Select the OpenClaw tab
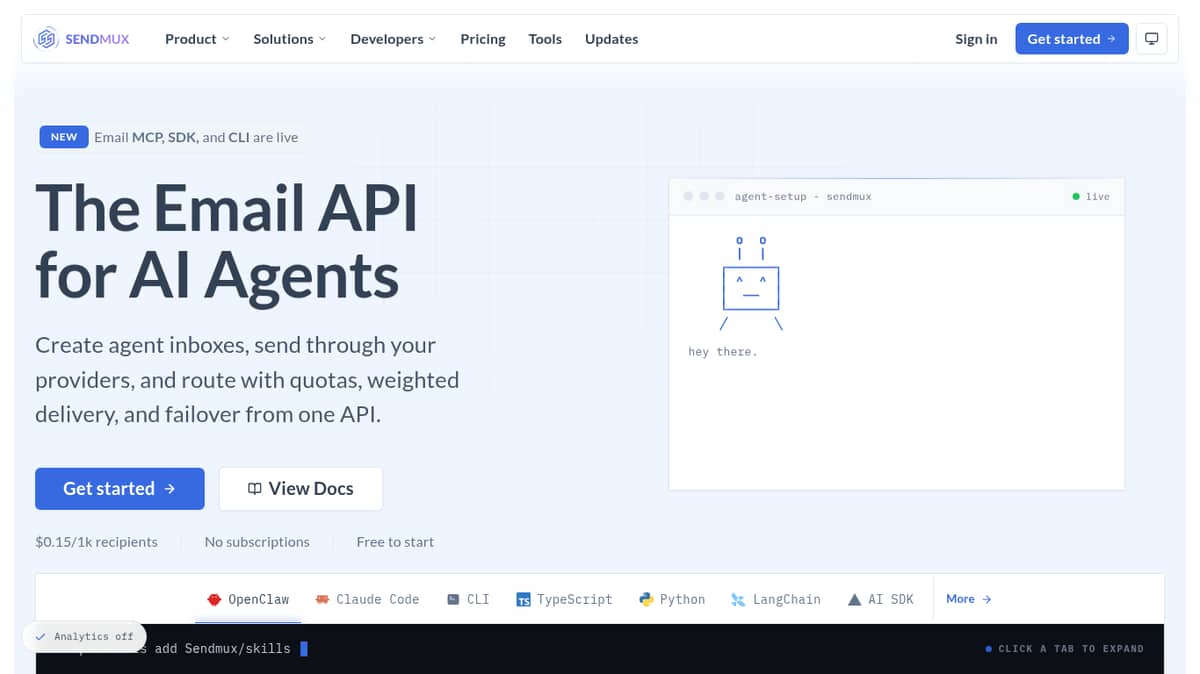 (248, 599)
